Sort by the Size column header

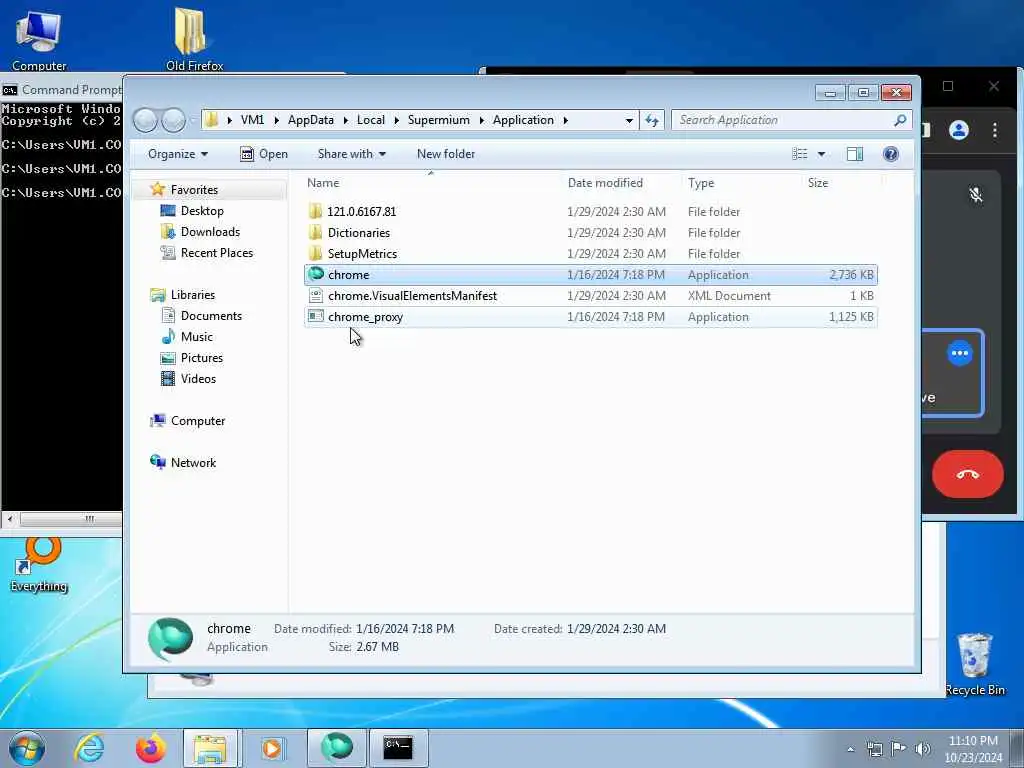pos(841,183)
